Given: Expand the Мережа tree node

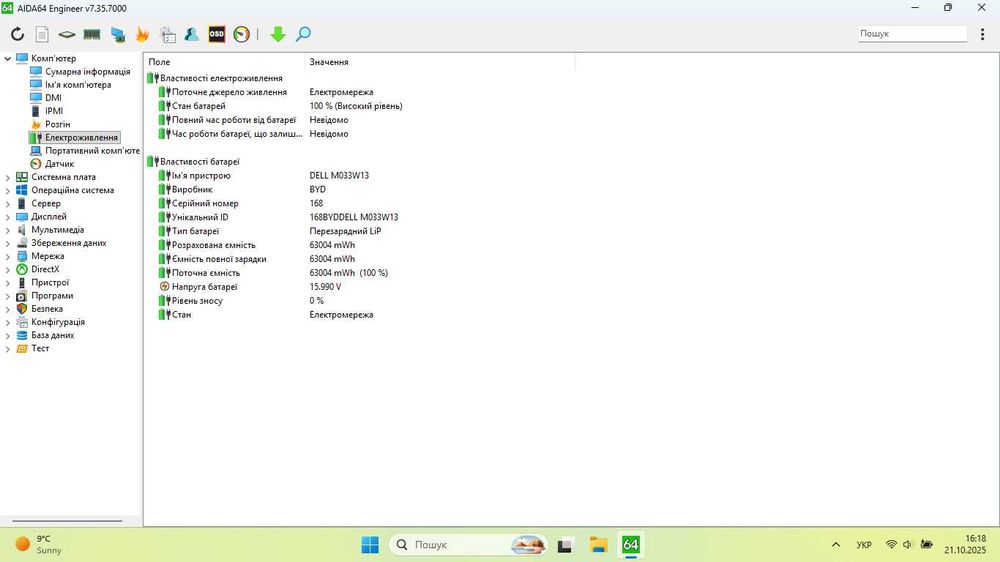Looking at the screenshot, I should pyautogui.click(x=8, y=256).
